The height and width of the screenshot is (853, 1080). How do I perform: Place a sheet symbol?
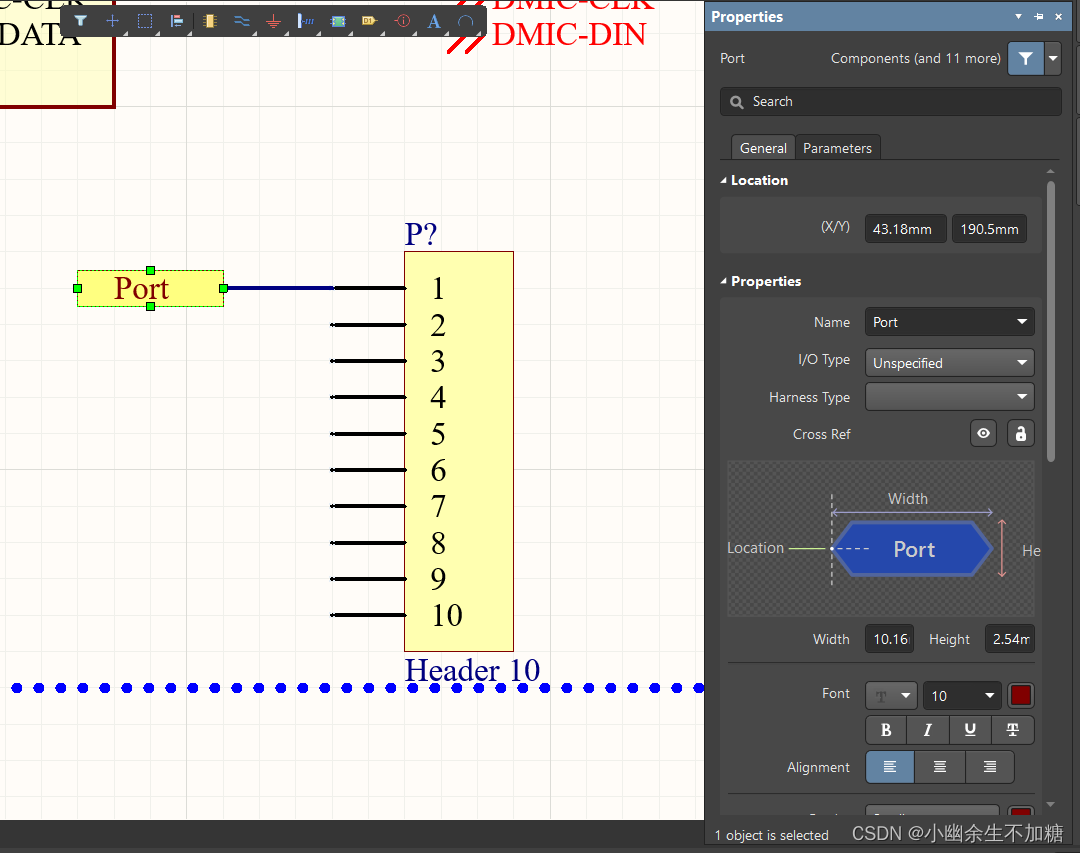pyautogui.click(x=338, y=21)
